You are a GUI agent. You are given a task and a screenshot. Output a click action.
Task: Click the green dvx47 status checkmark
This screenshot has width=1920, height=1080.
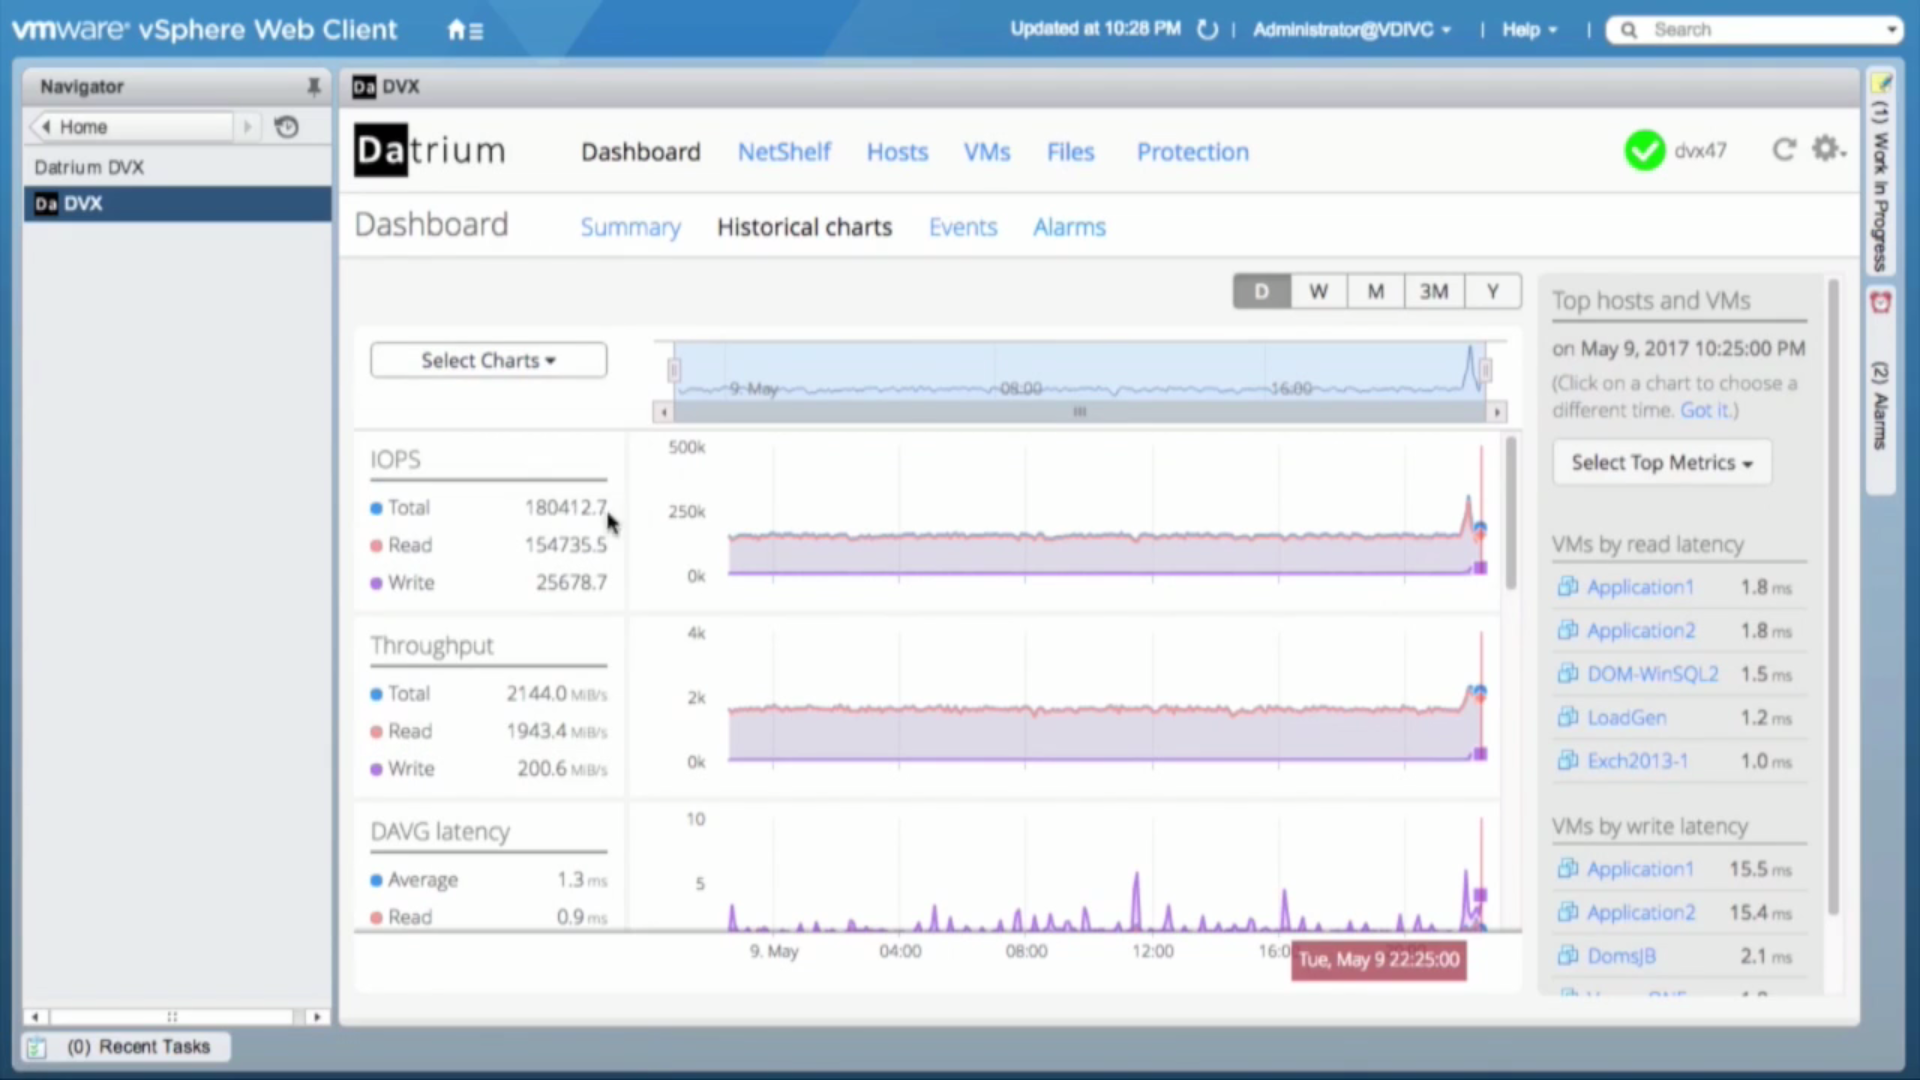click(1644, 151)
